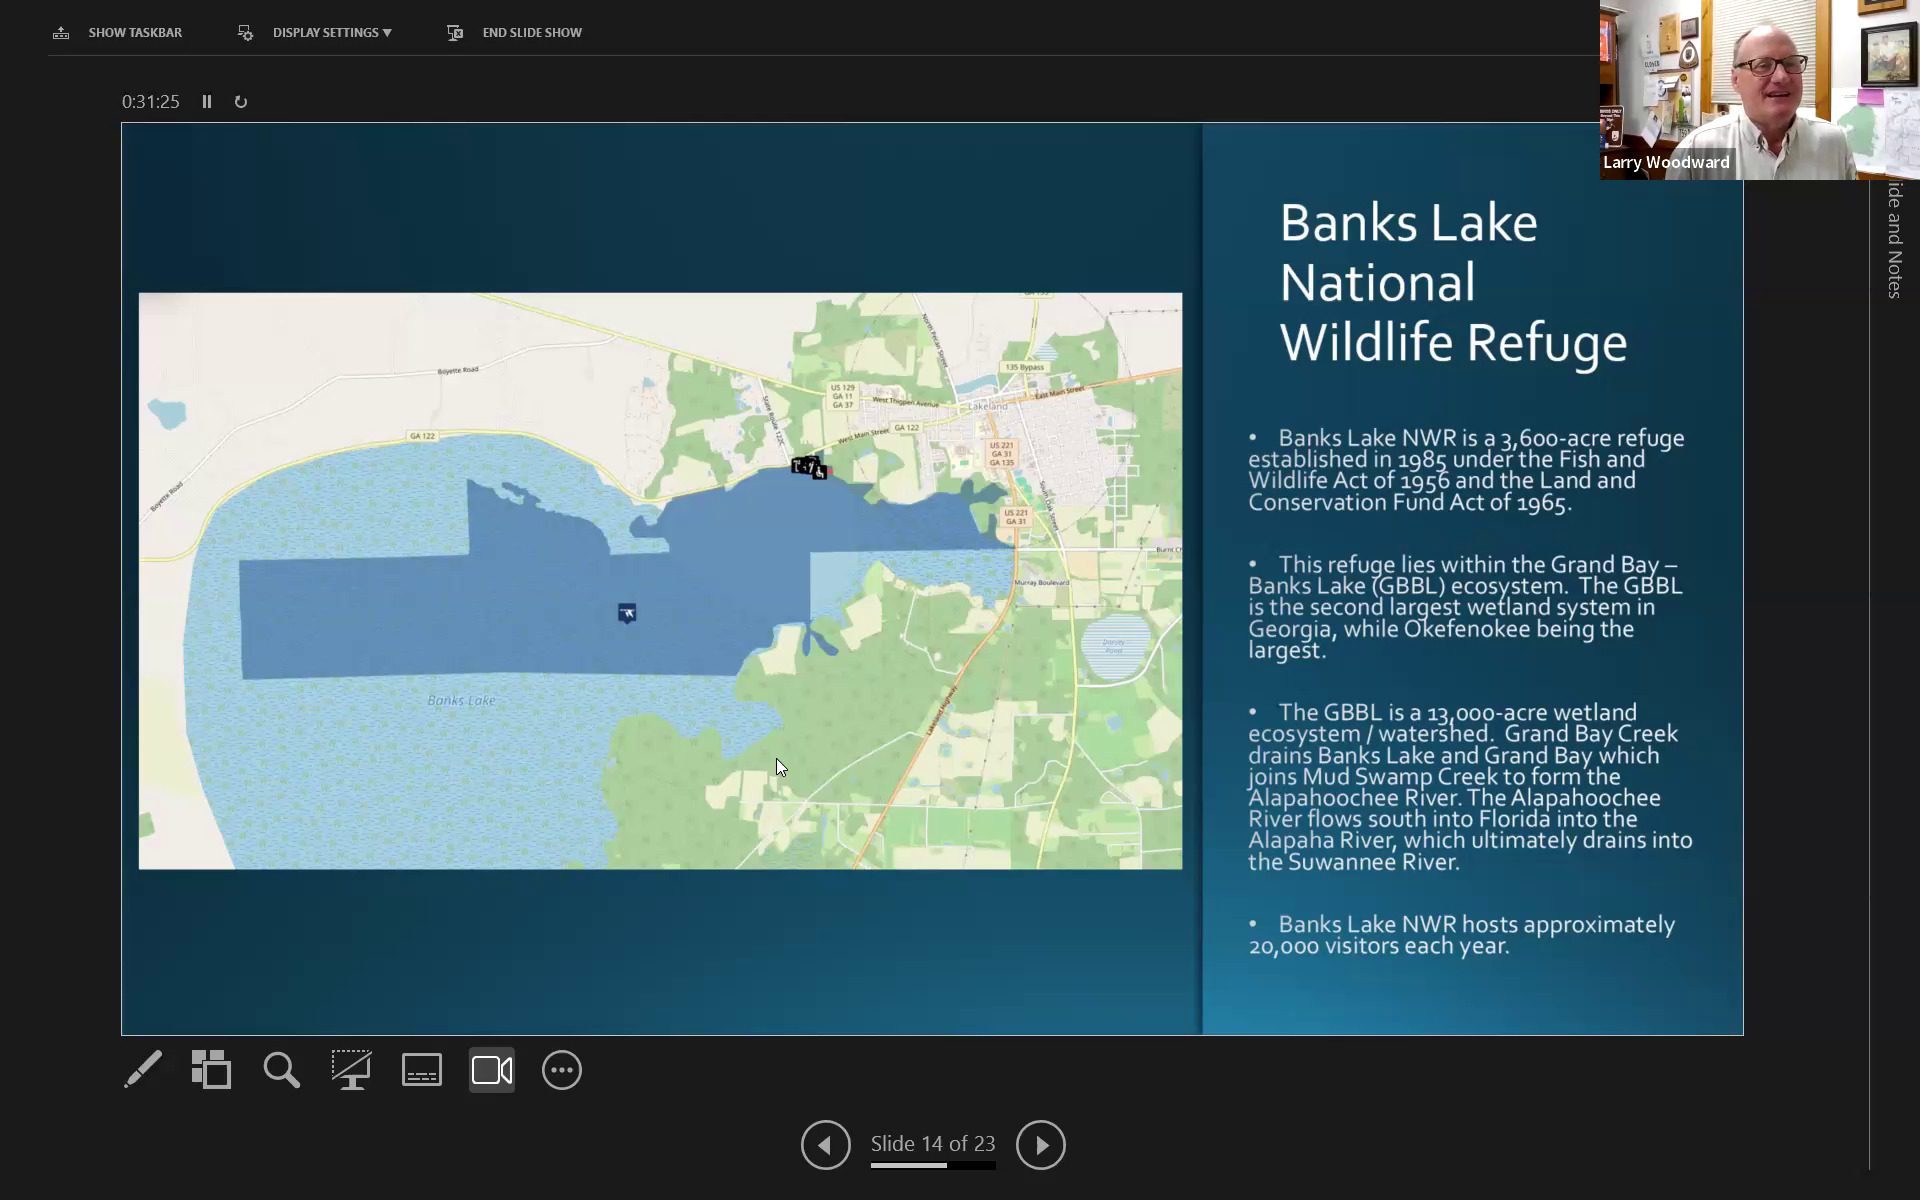The image size is (1920, 1200).
Task: Click the Slide 14 of 23 counter
Action: [x=933, y=1143]
